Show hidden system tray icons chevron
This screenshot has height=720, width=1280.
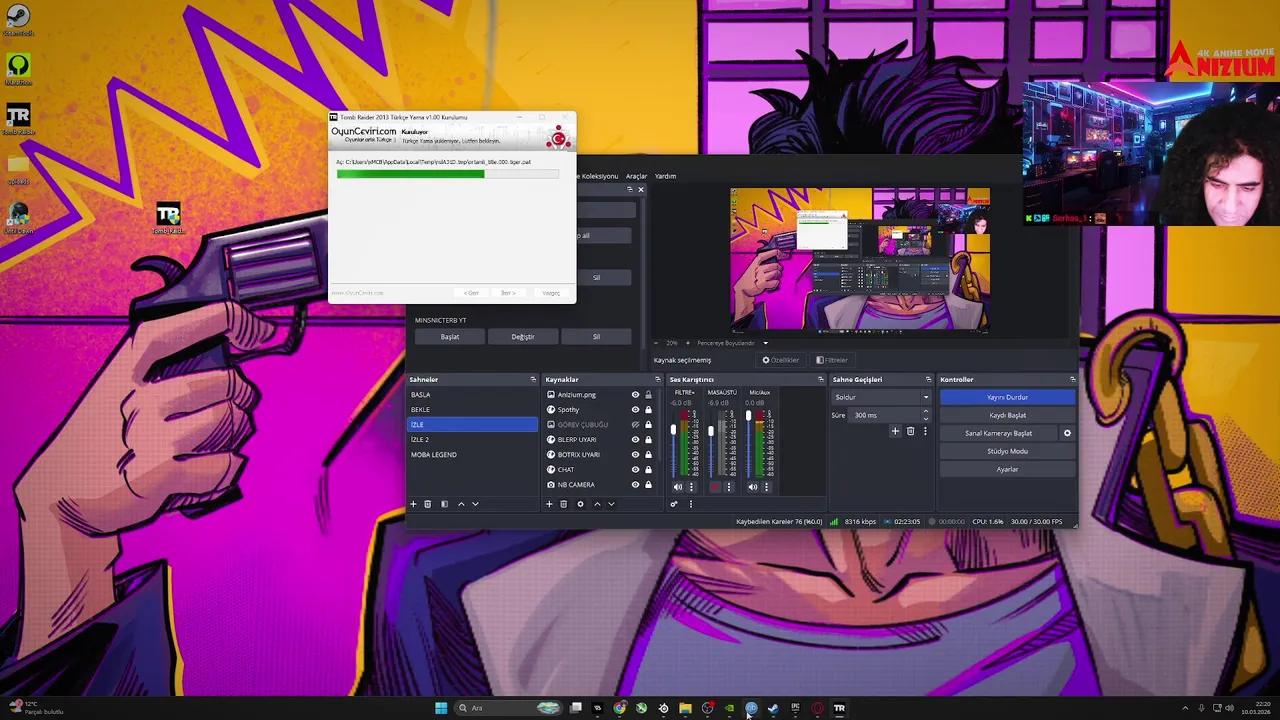(1185, 708)
